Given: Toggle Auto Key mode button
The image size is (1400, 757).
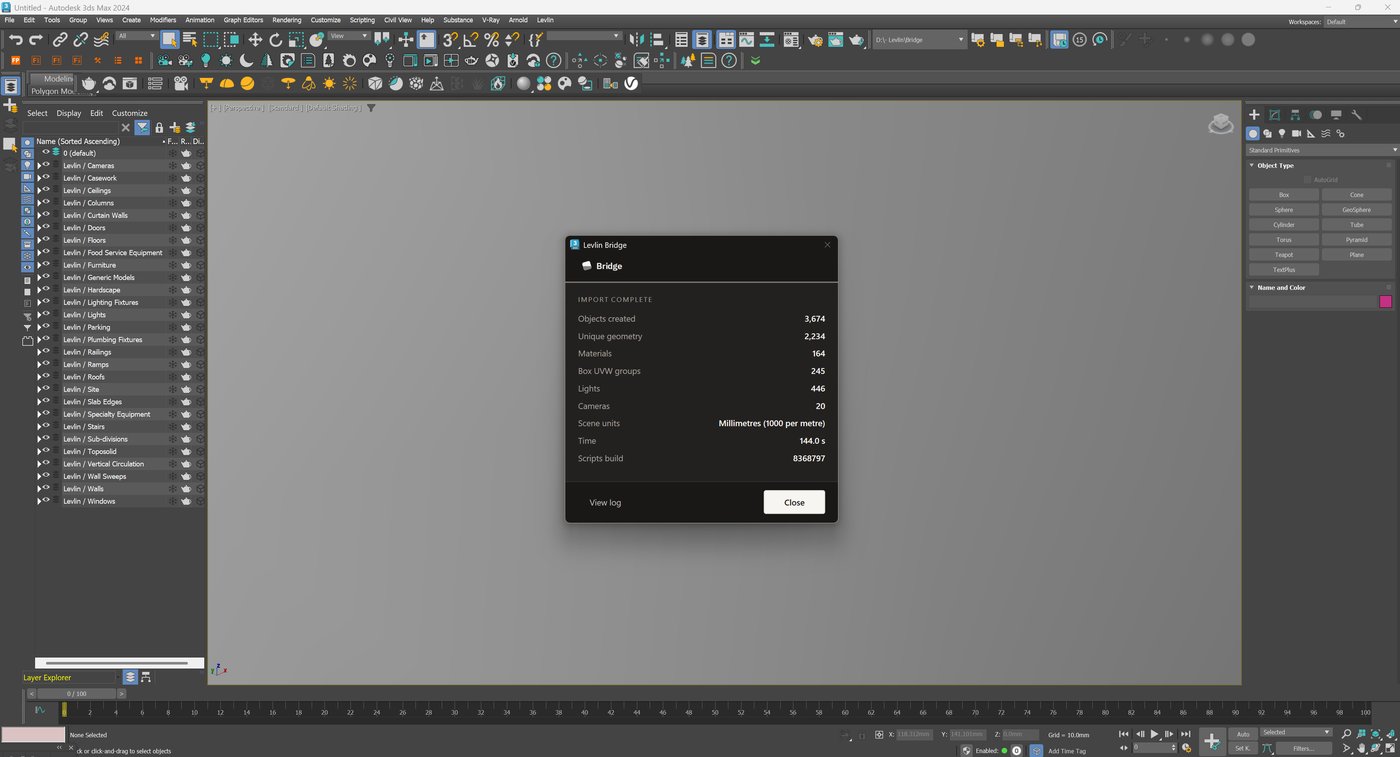Looking at the screenshot, I should click(x=1243, y=734).
